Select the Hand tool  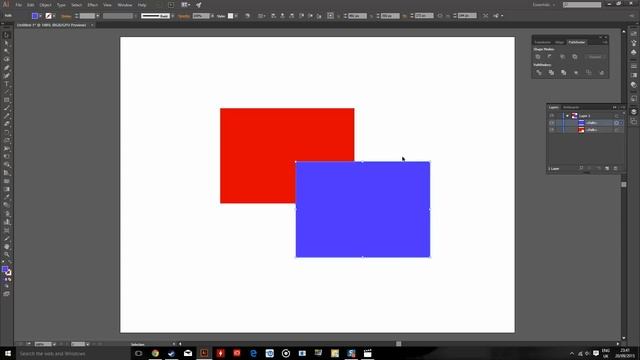point(6,247)
